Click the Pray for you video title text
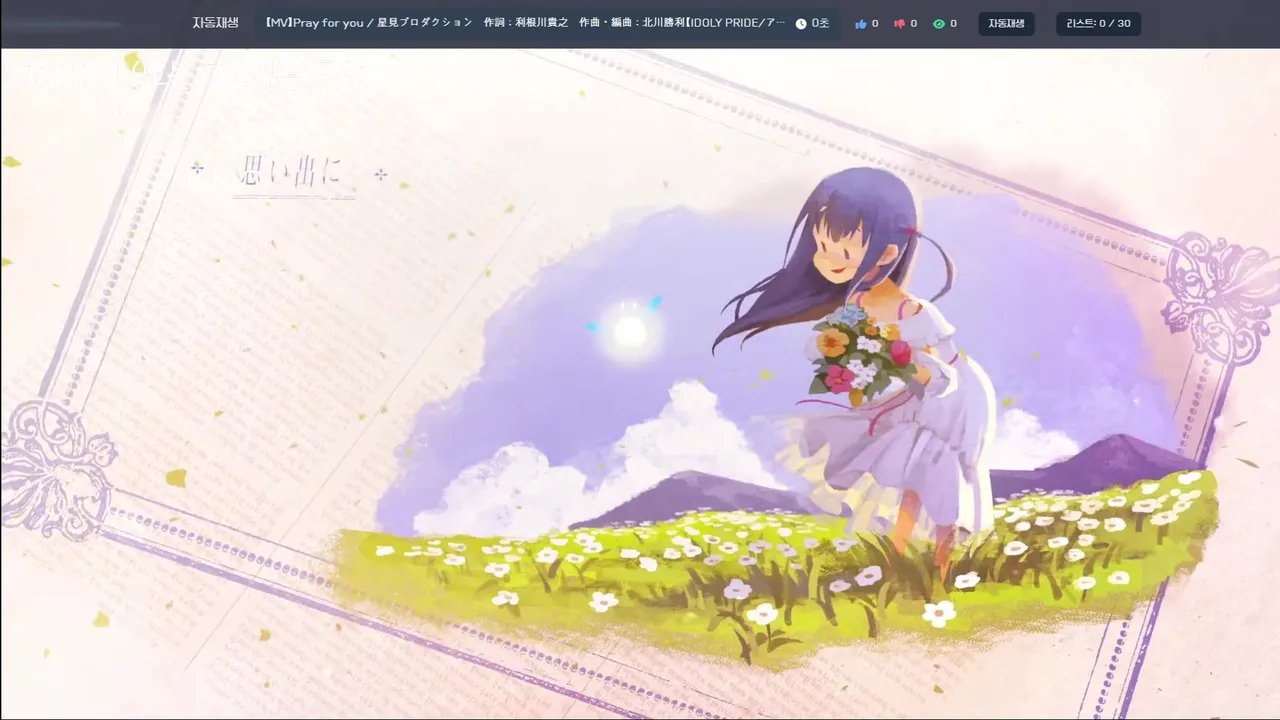1280x720 pixels. tap(525, 23)
